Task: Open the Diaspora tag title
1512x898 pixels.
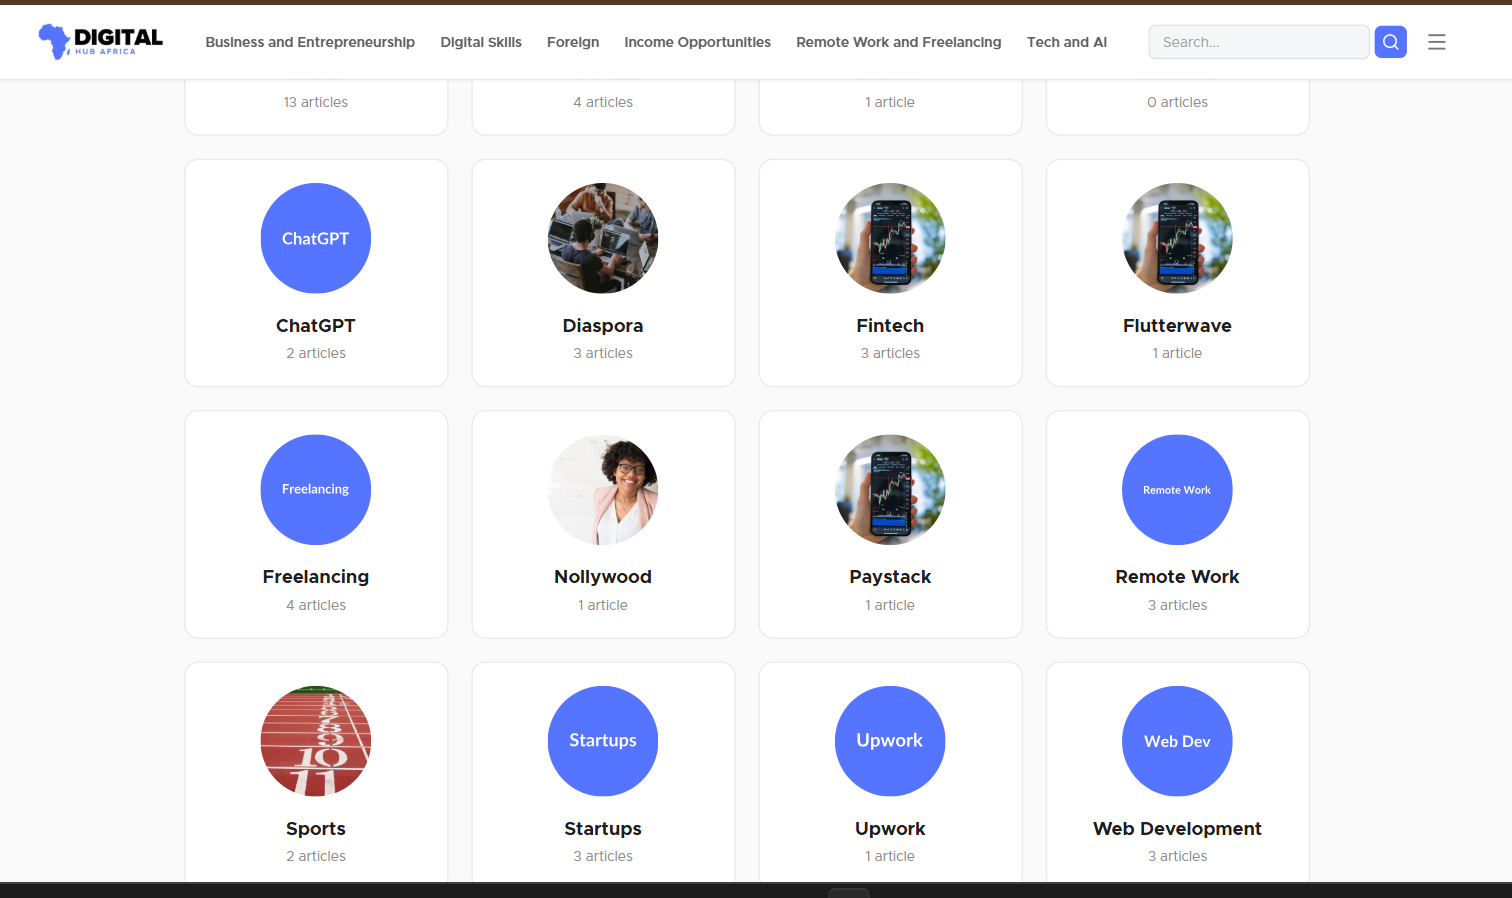Action: pyautogui.click(x=603, y=326)
